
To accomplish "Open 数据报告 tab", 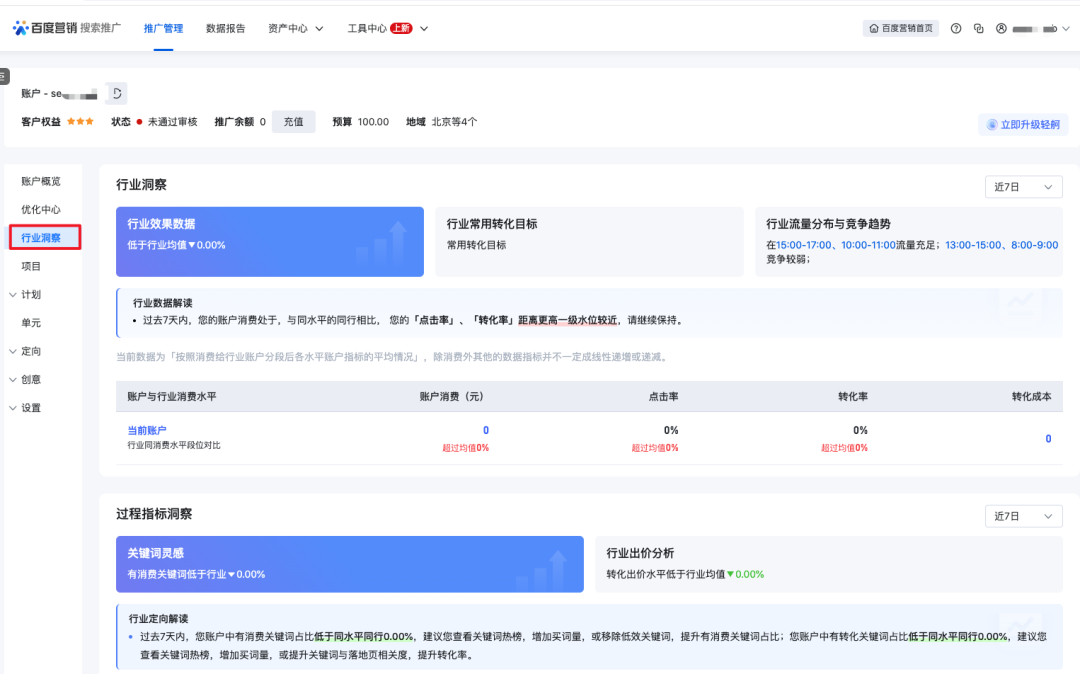I will pos(225,28).
